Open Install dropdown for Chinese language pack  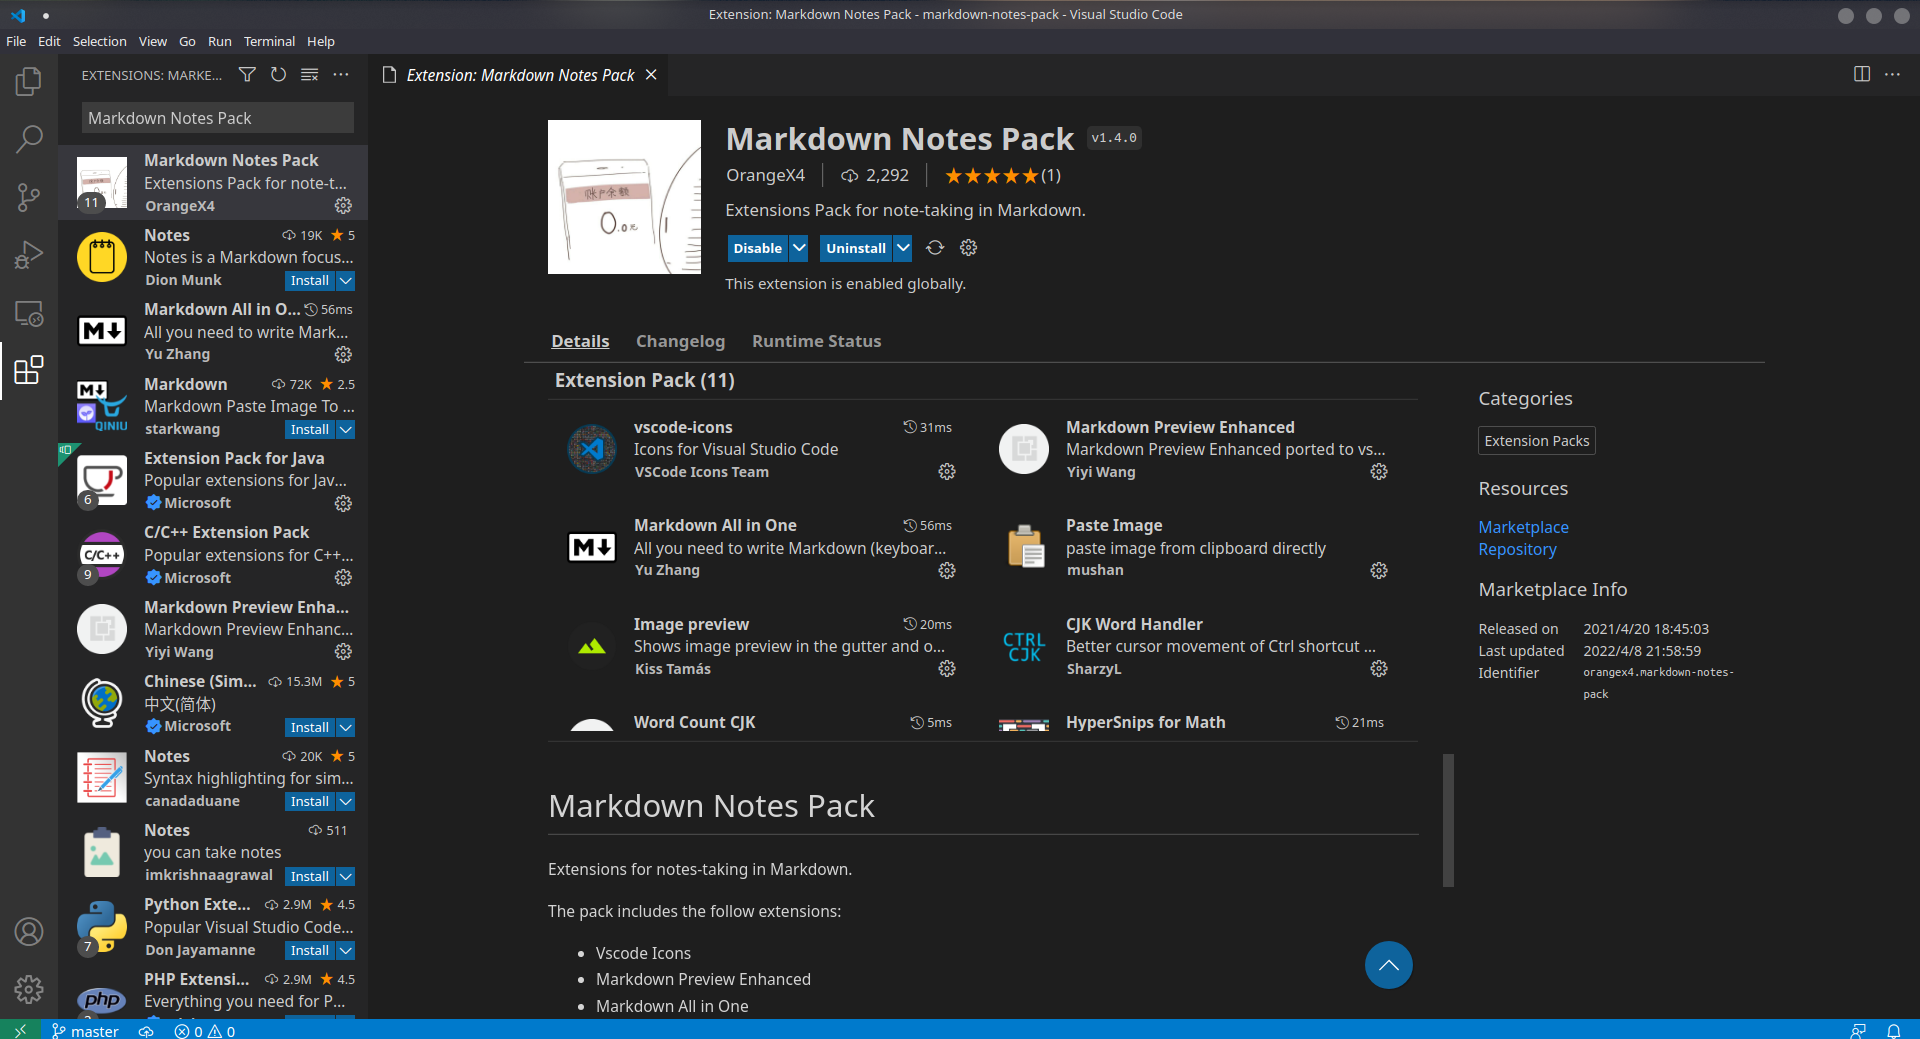(x=346, y=728)
